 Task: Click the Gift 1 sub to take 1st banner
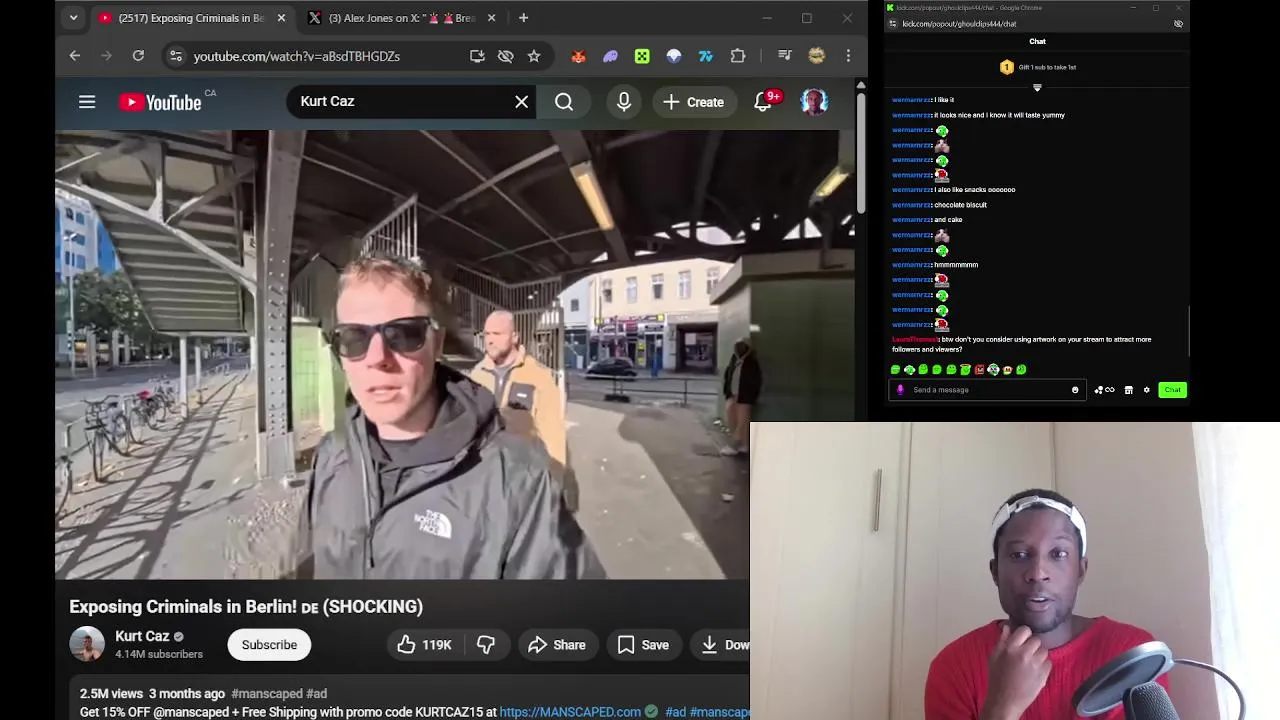coord(1037,67)
